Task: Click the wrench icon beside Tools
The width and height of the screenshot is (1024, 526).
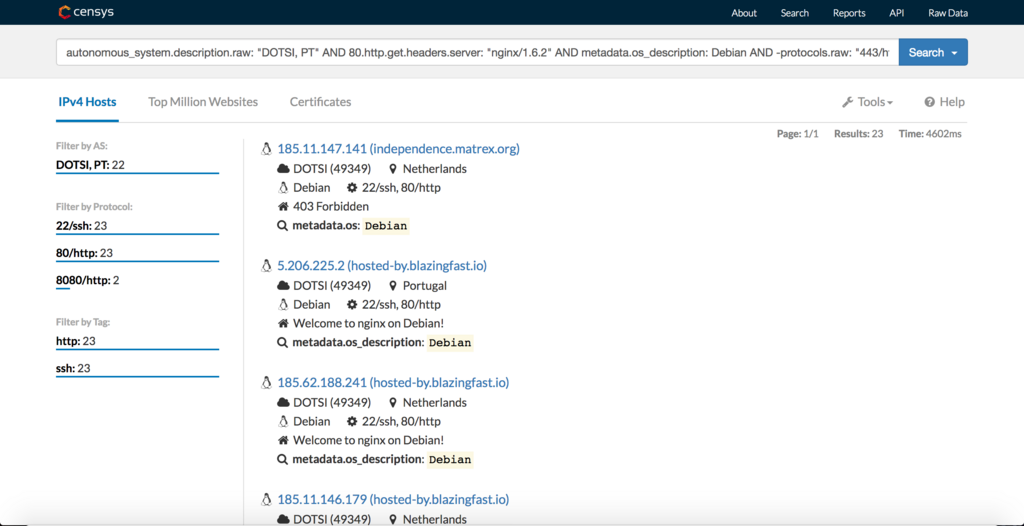Action: coord(848,102)
